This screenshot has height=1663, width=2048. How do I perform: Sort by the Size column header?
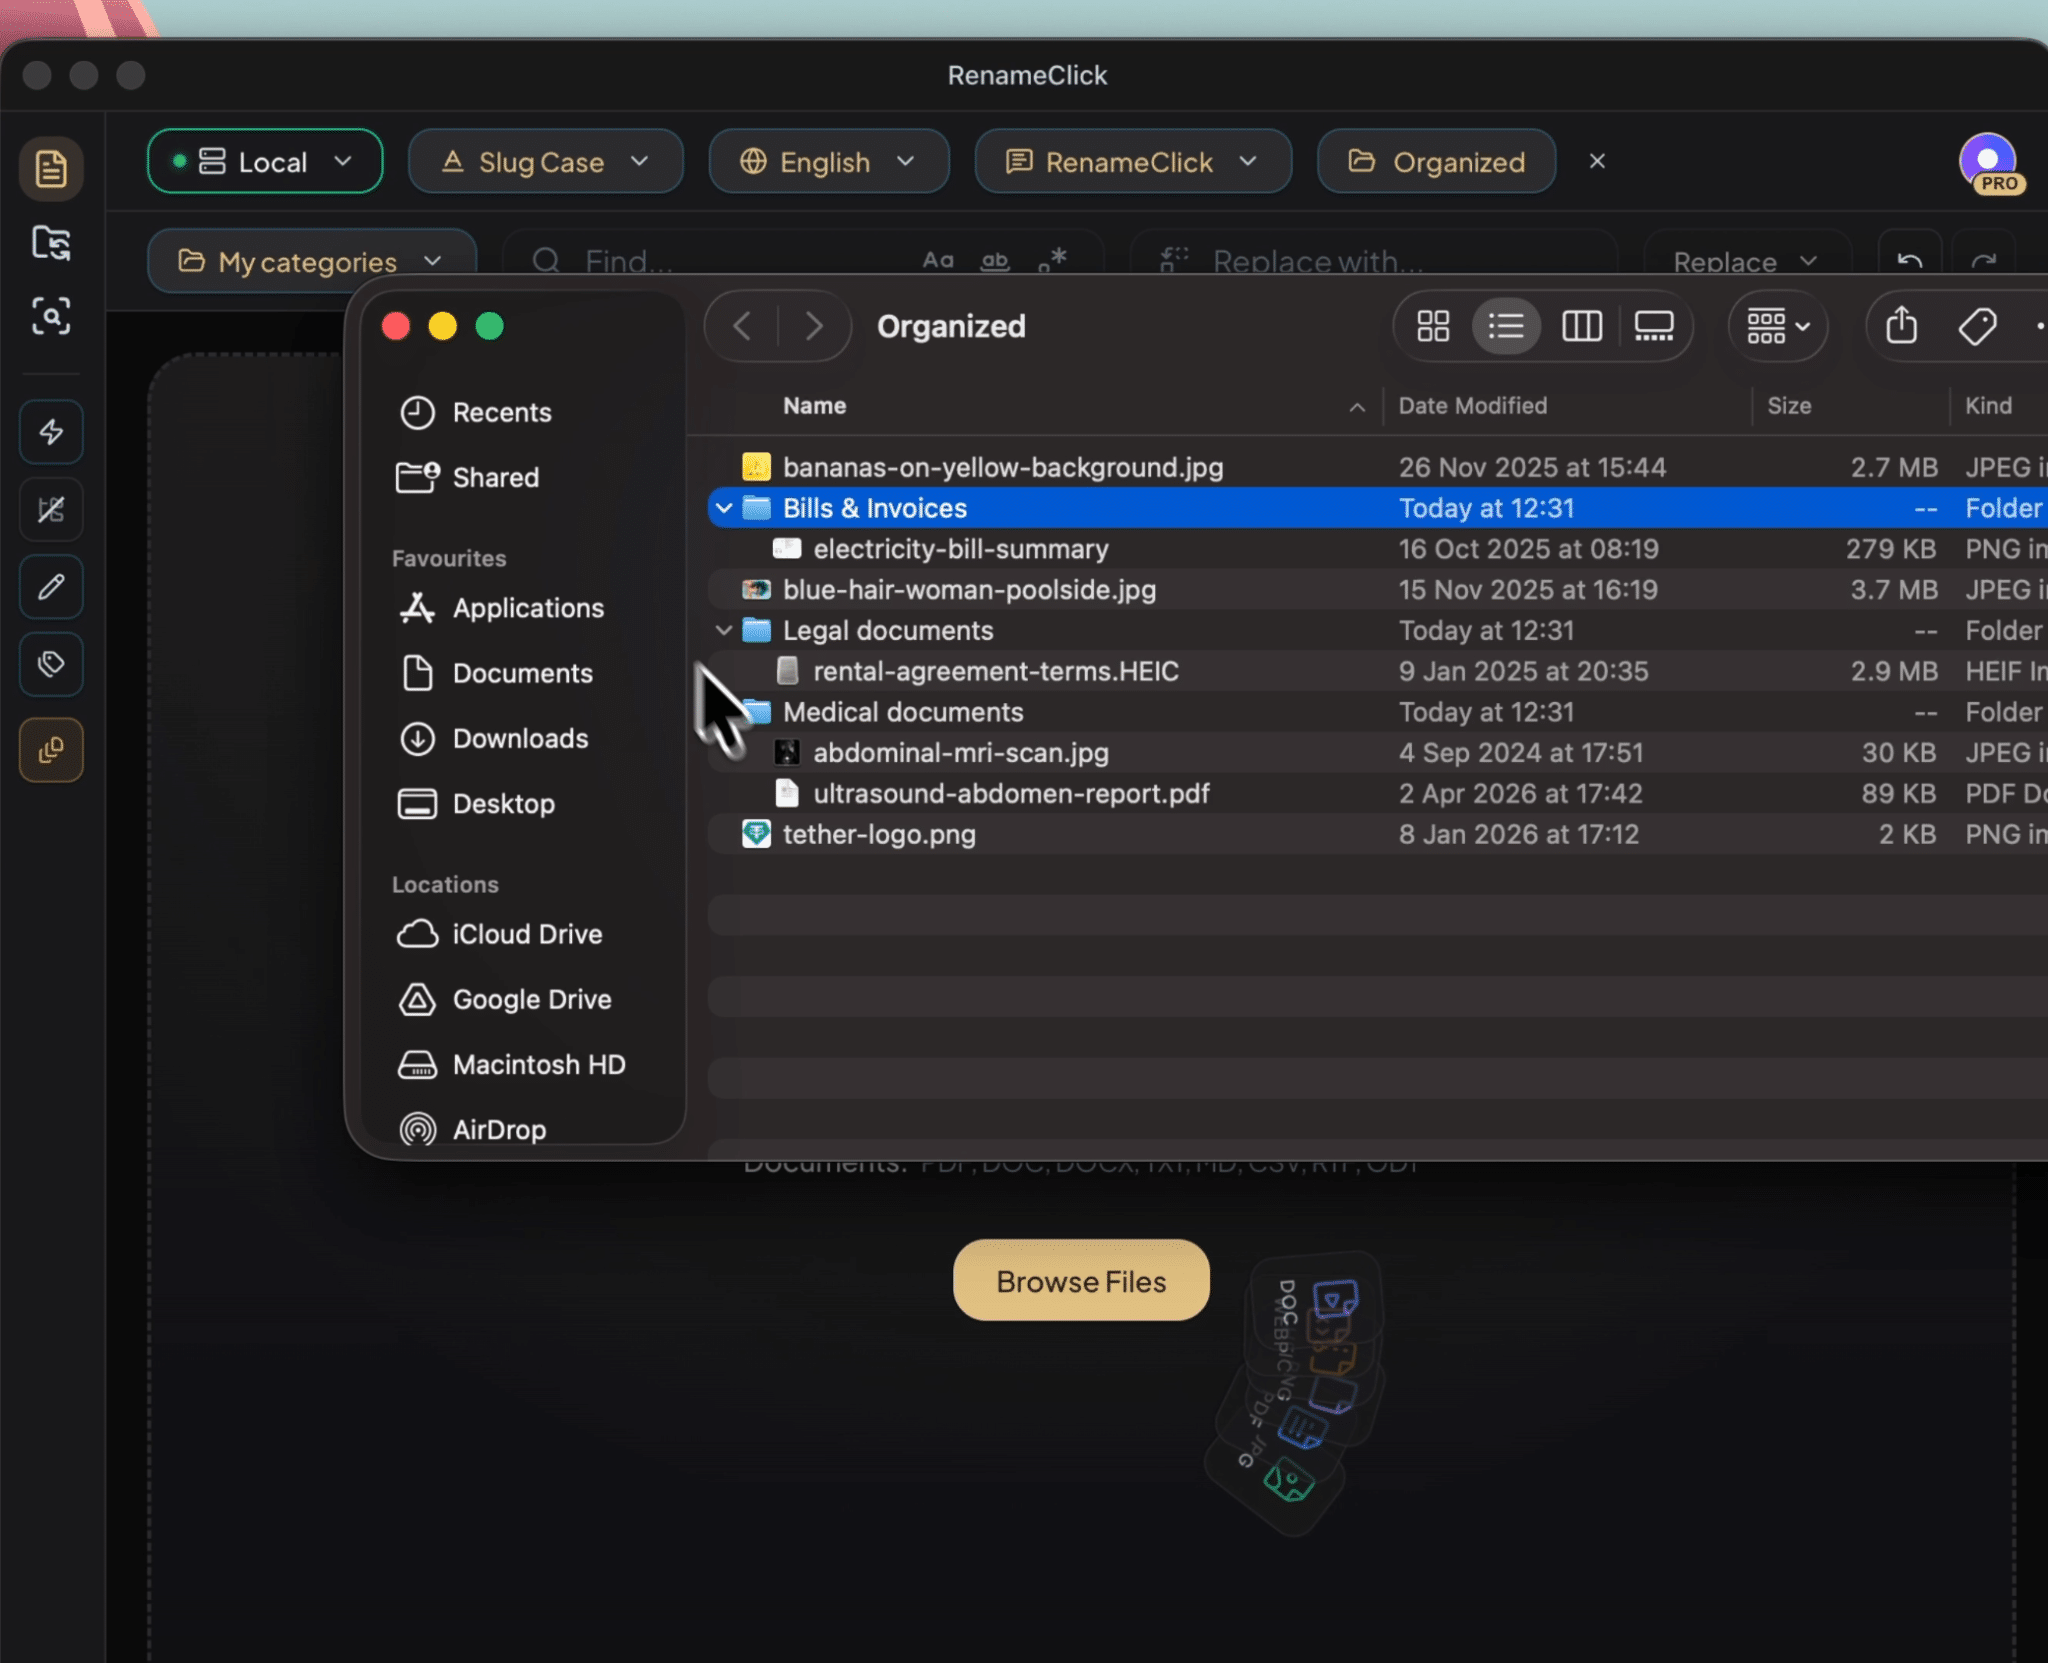(1851, 406)
